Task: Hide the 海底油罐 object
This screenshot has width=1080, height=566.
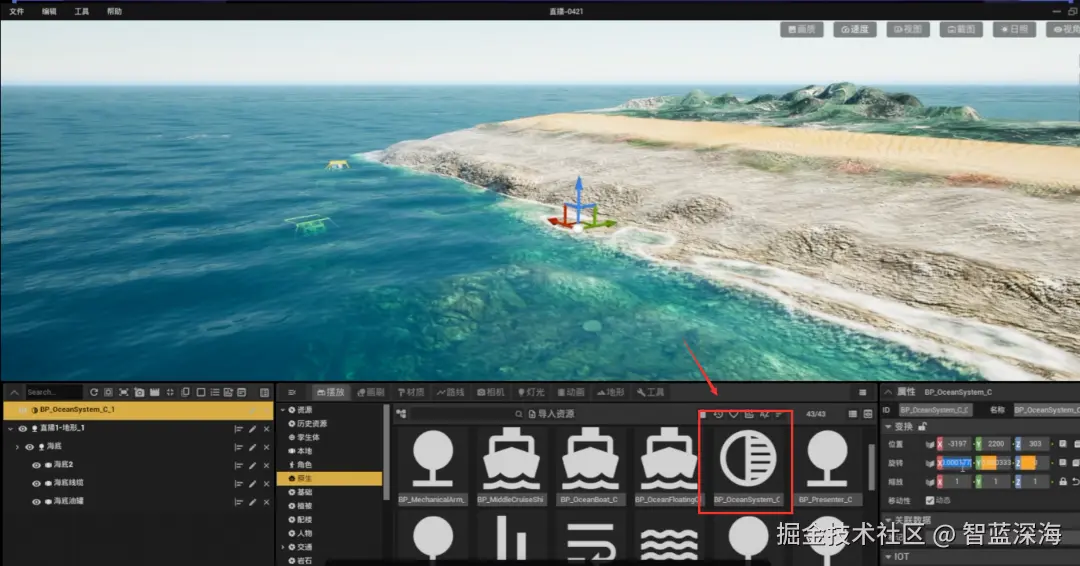Action: [37, 502]
